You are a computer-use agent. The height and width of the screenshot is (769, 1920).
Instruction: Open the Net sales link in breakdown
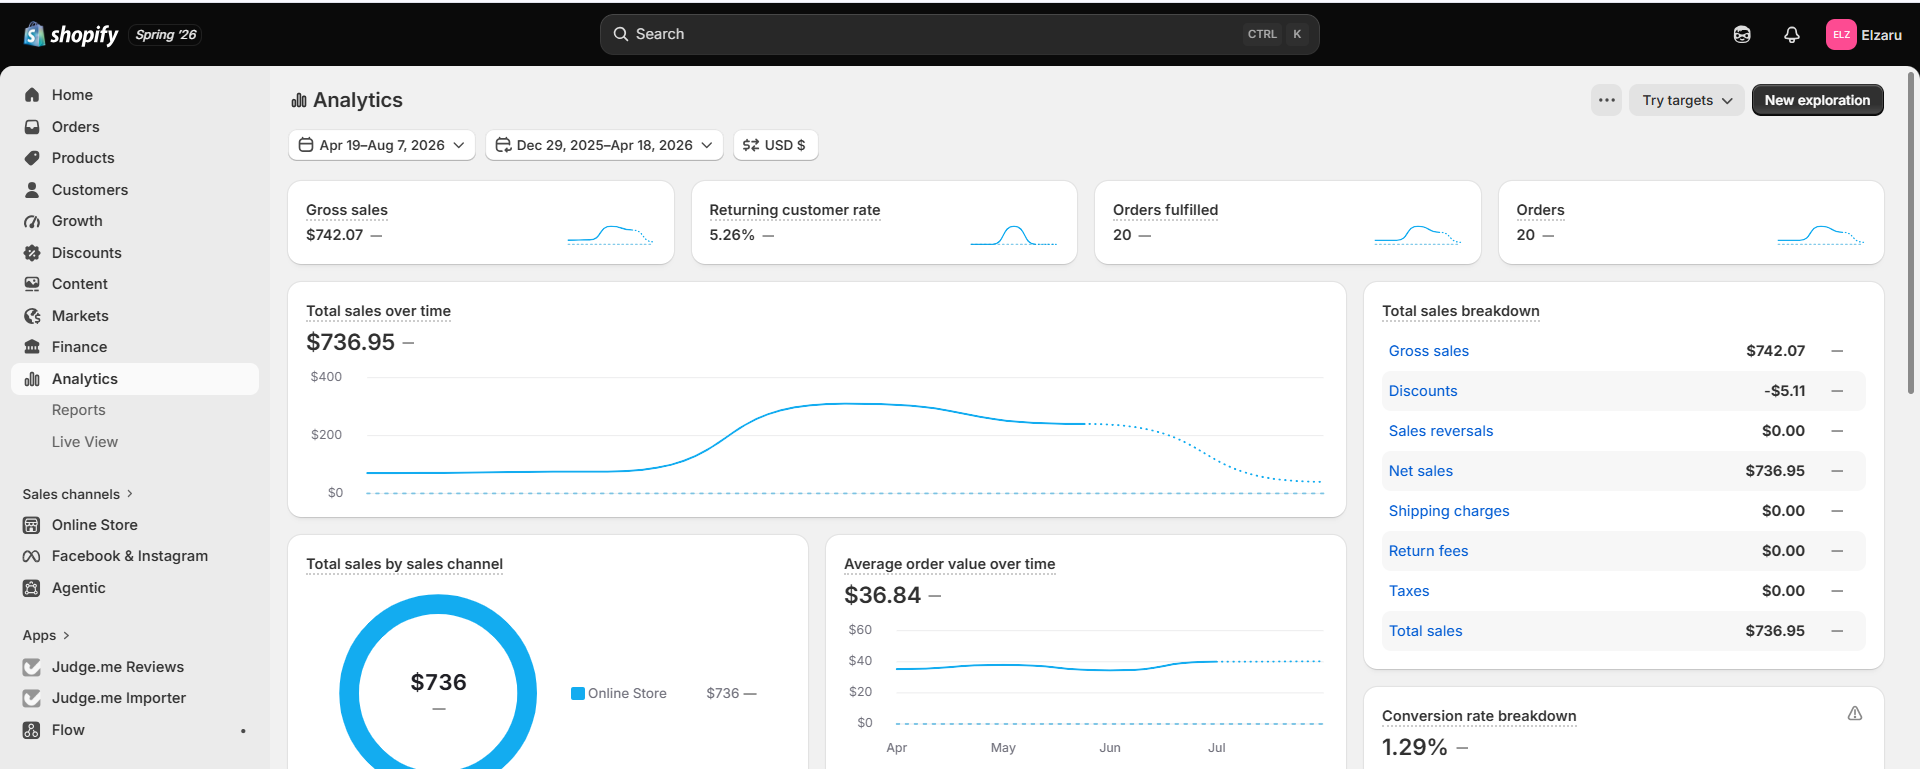pyautogui.click(x=1420, y=471)
